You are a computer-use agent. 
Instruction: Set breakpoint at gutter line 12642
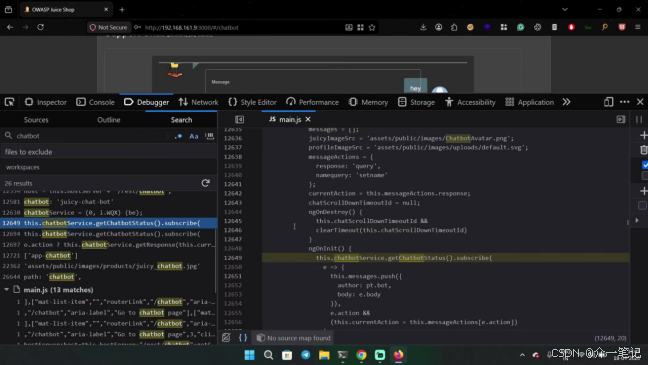pyautogui.click(x=233, y=193)
